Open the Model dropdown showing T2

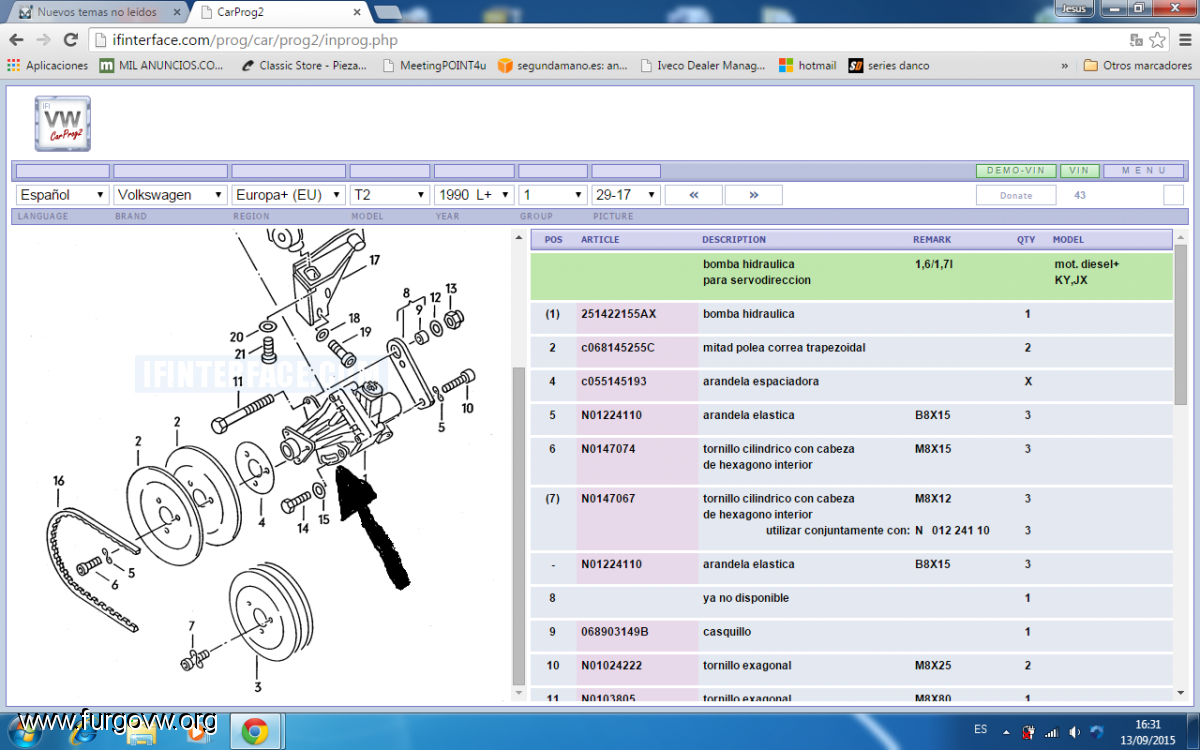pos(390,195)
